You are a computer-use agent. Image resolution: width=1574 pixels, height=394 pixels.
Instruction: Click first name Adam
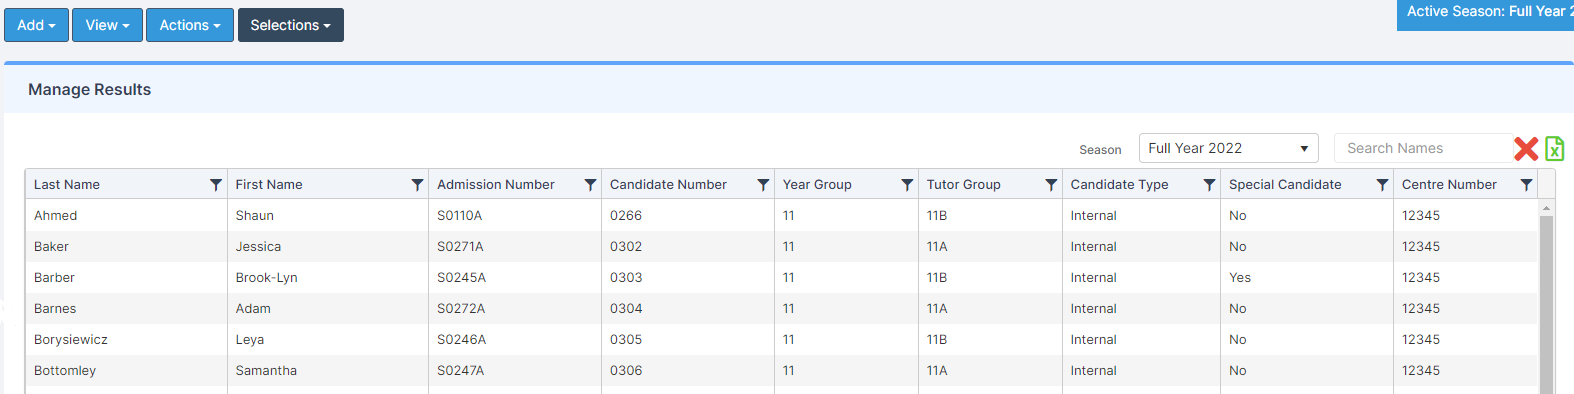tap(253, 309)
